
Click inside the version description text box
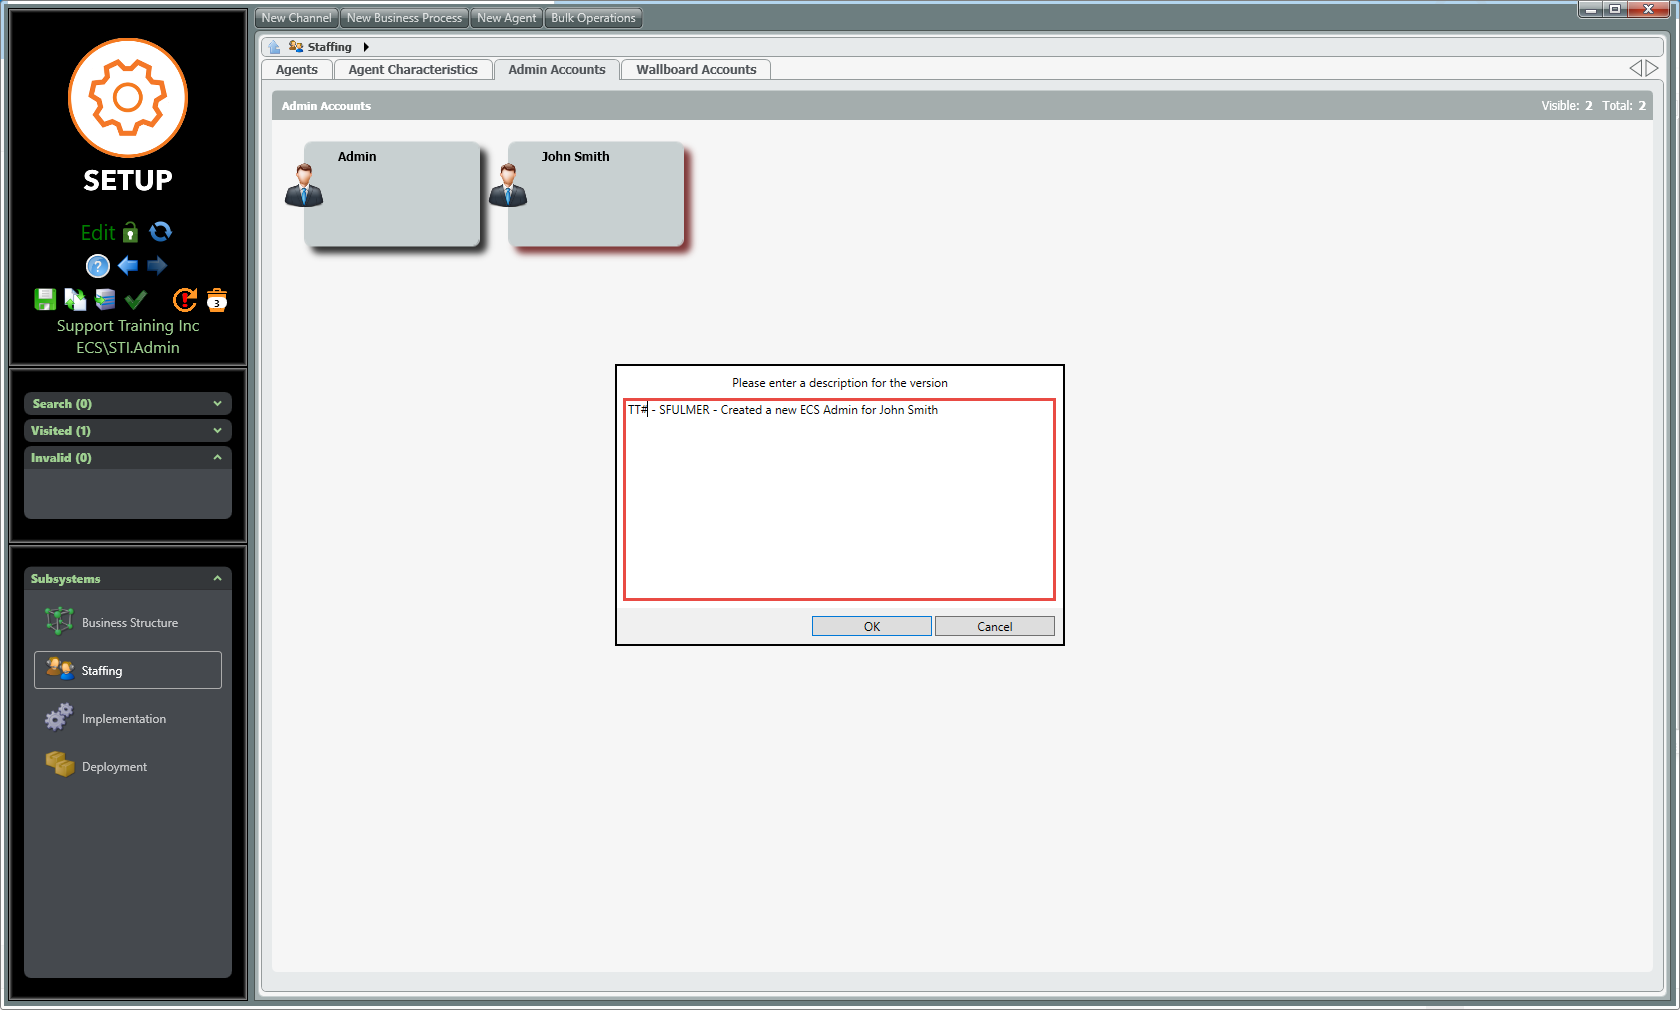(839, 500)
